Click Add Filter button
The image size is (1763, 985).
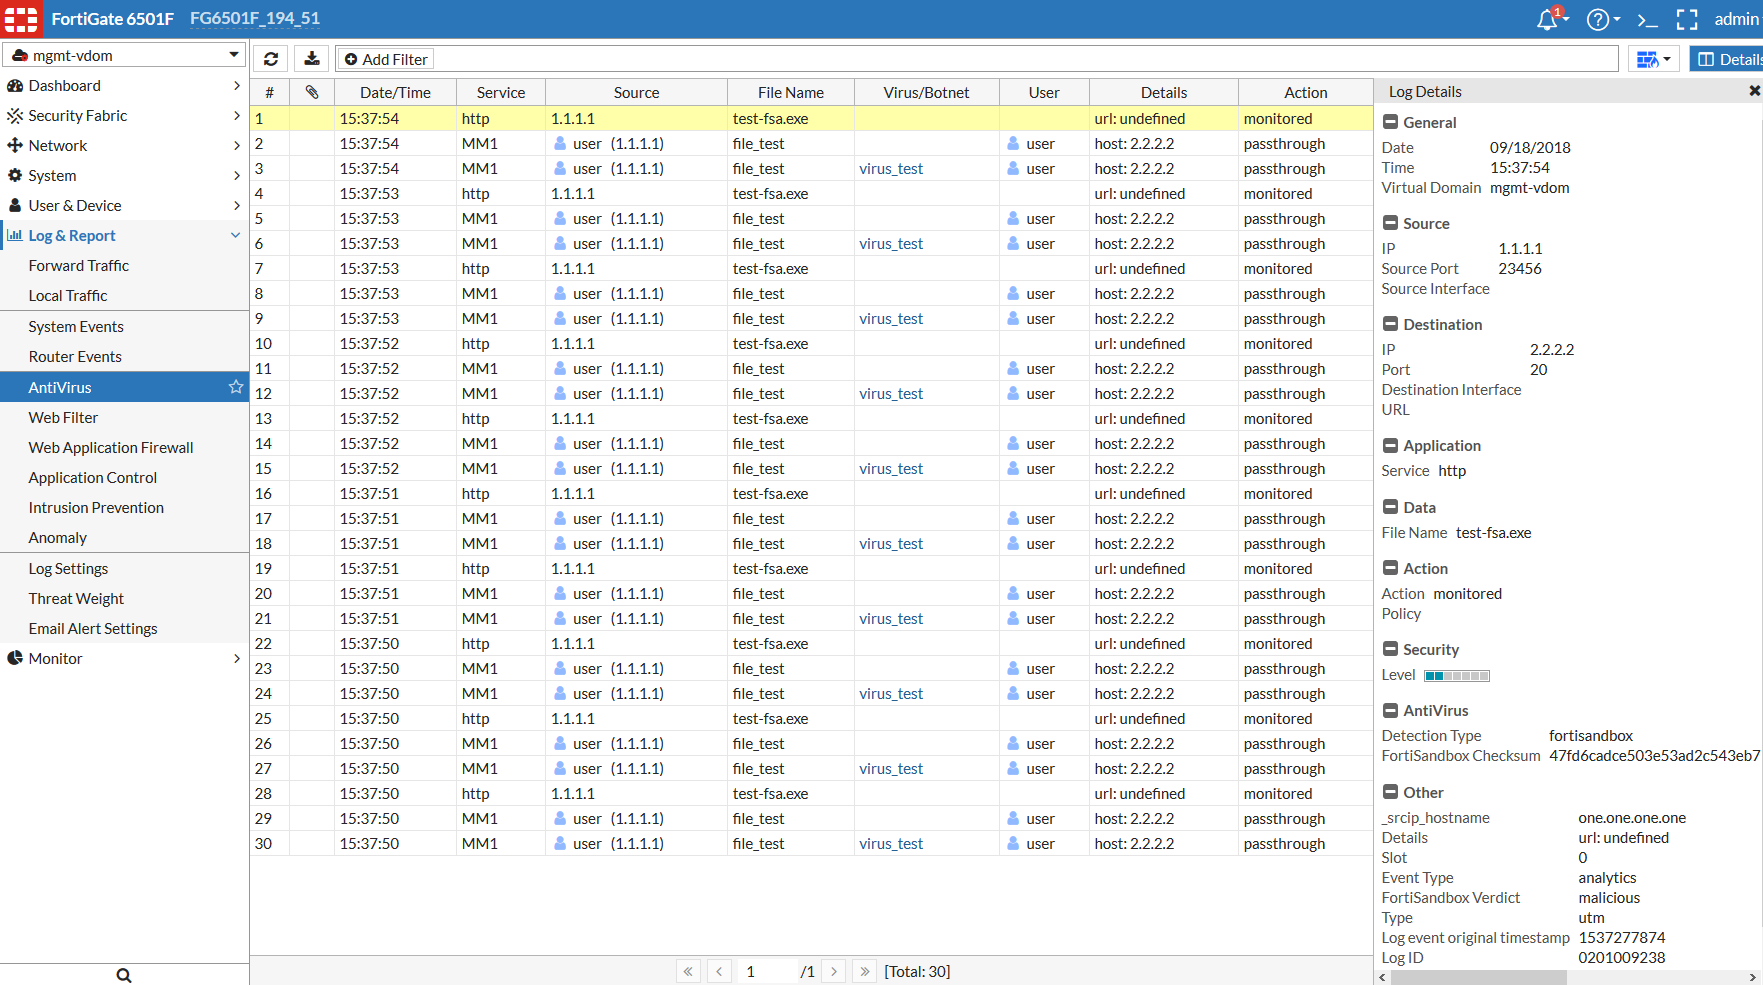point(385,59)
